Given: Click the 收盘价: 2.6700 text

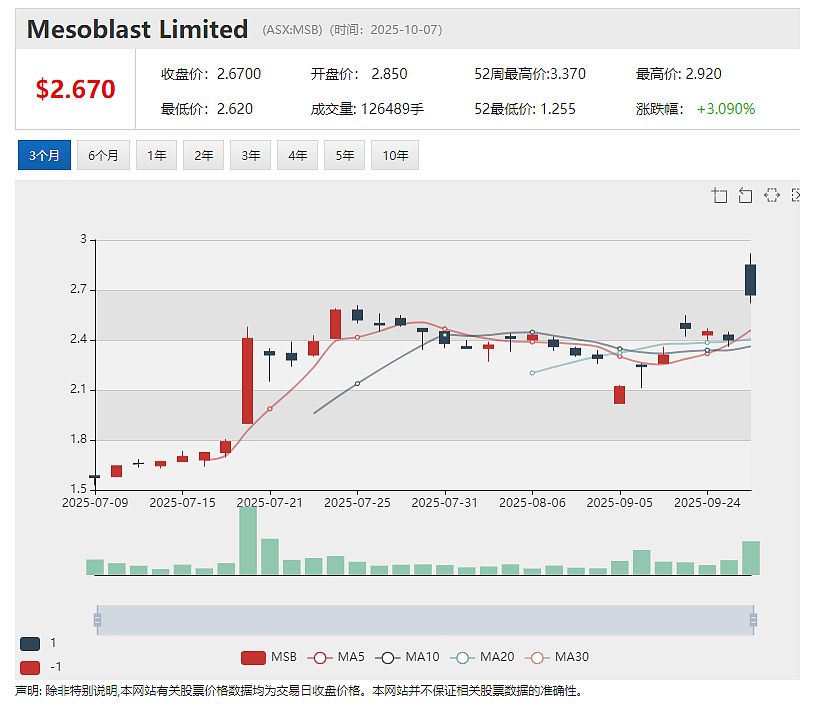Looking at the screenshot, I should pyautogui.click(x=211, y=74).
